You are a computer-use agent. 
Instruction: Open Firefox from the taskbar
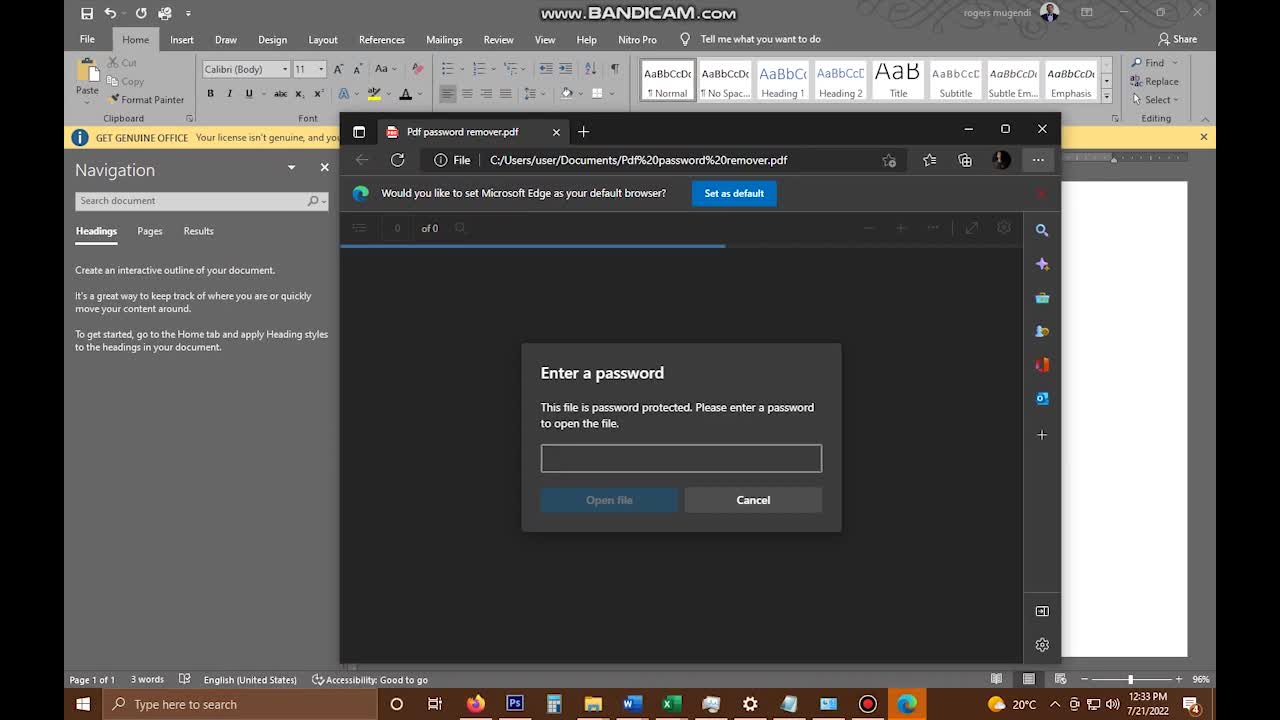(475, 704)
